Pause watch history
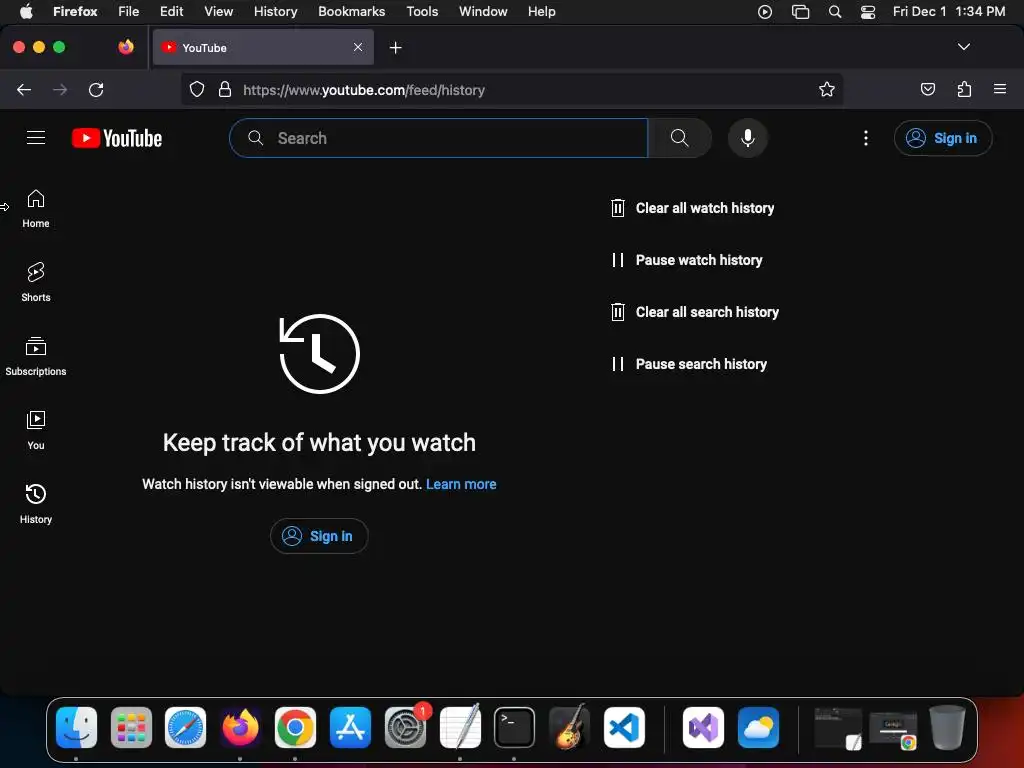 (686, 260)
